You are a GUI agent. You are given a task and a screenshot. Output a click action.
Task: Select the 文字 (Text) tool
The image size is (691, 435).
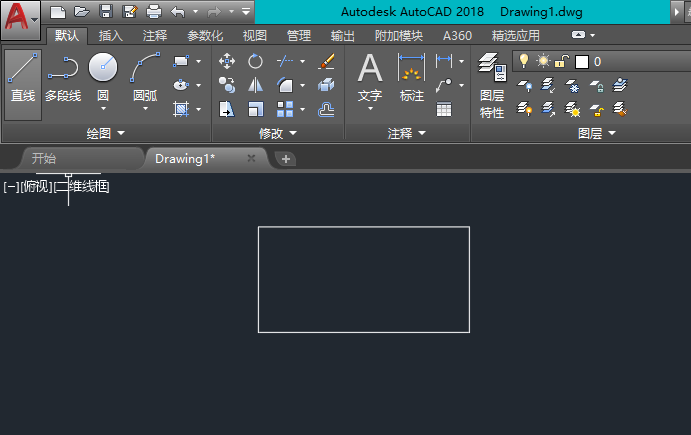click(x=370, y=78)
